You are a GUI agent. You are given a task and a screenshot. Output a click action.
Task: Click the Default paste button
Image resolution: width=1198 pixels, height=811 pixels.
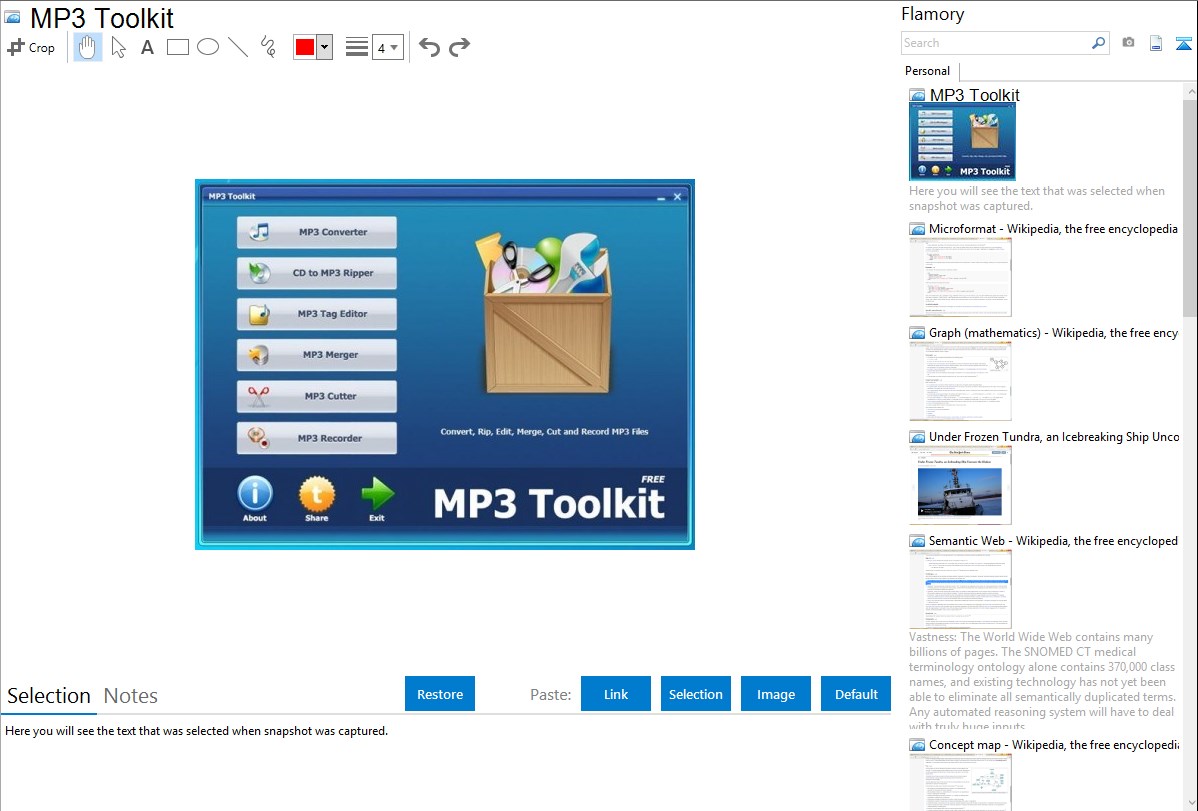tap(856, 693)
